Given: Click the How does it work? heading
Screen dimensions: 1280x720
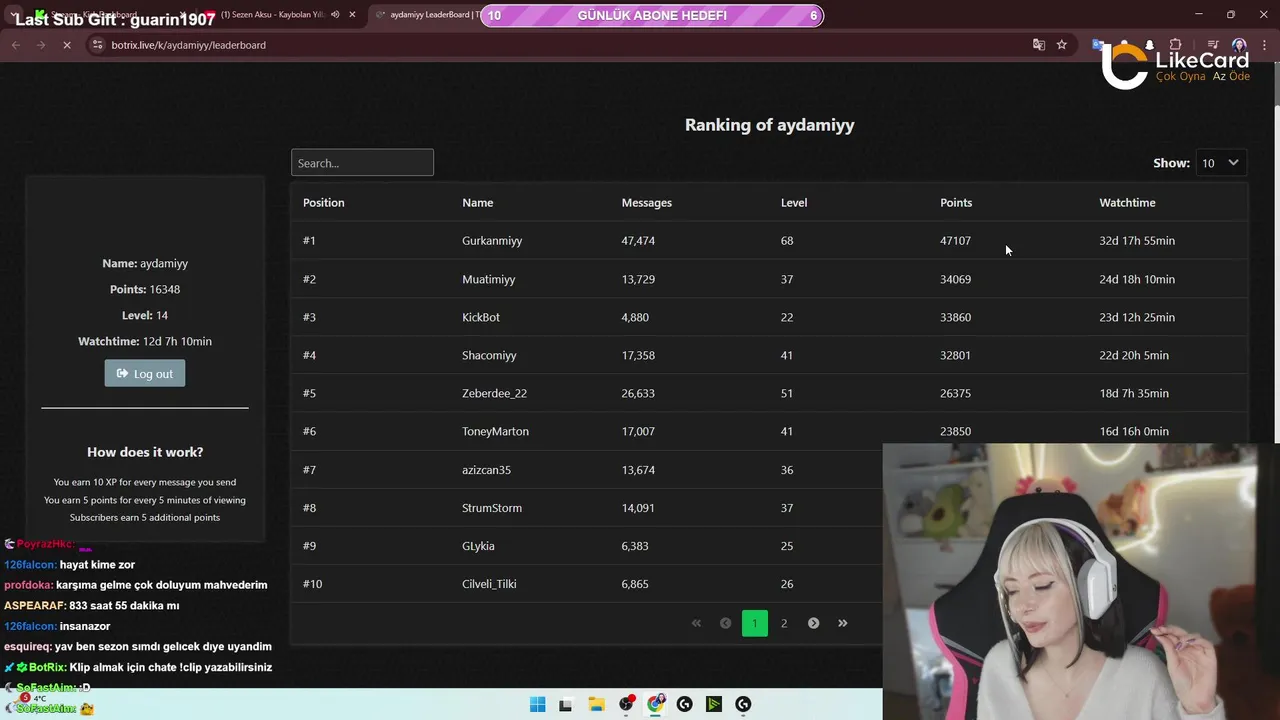Looking at the screenshot, I should click(x=145, y=452).
